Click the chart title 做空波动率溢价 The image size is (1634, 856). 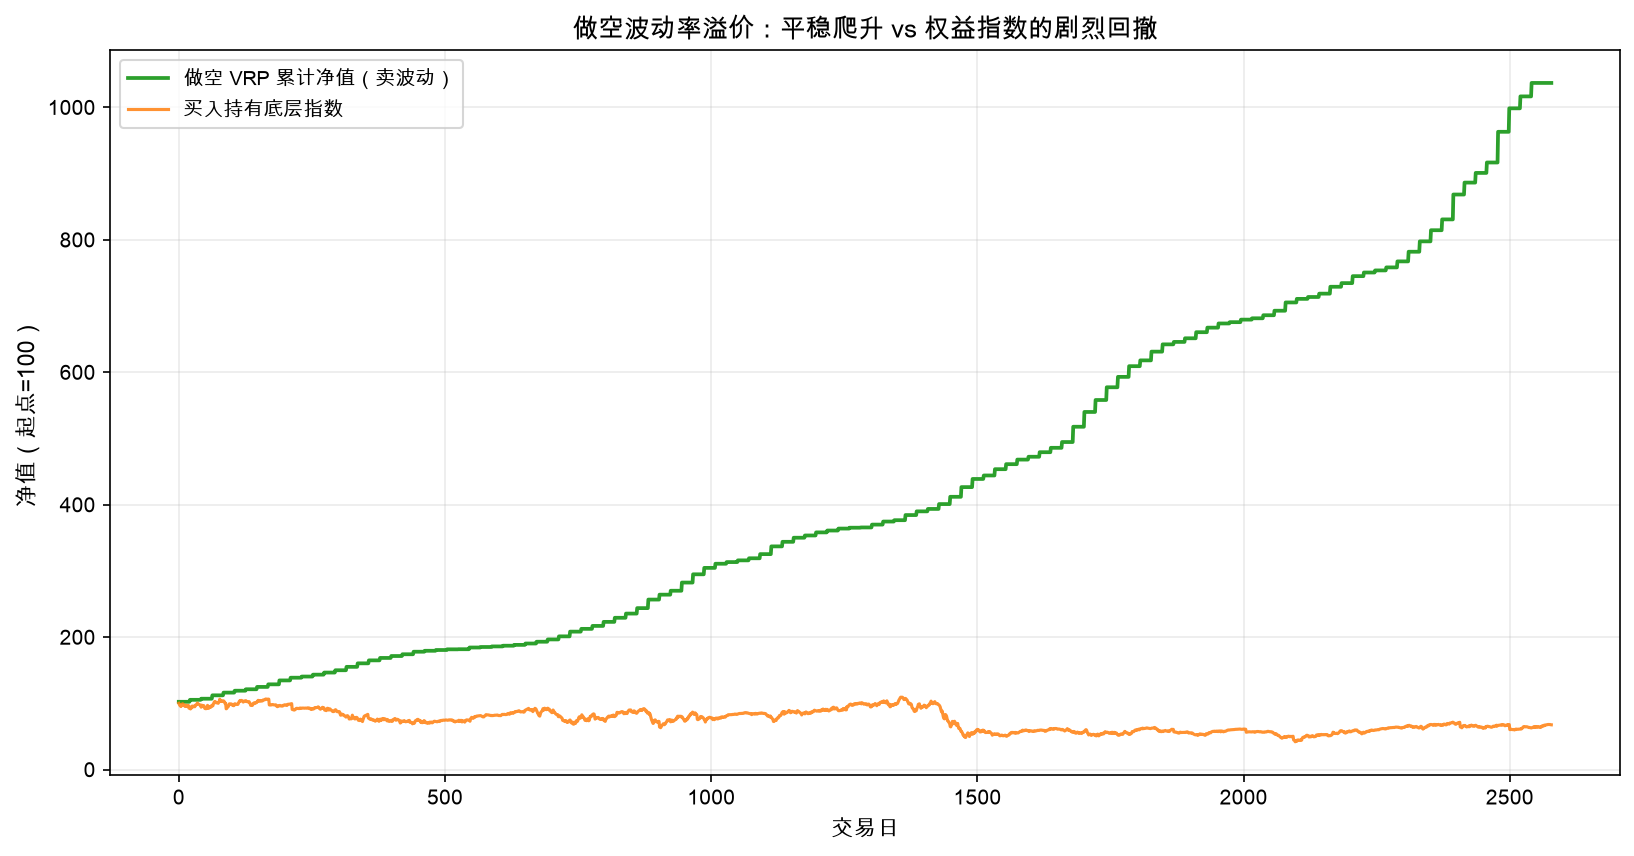(x=865, y=28)
